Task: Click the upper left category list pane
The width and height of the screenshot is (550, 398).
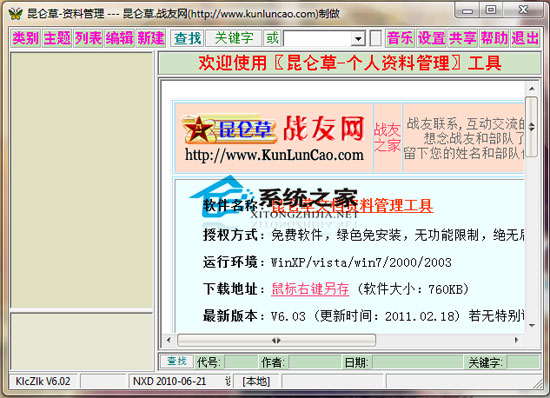Action: 82,180
